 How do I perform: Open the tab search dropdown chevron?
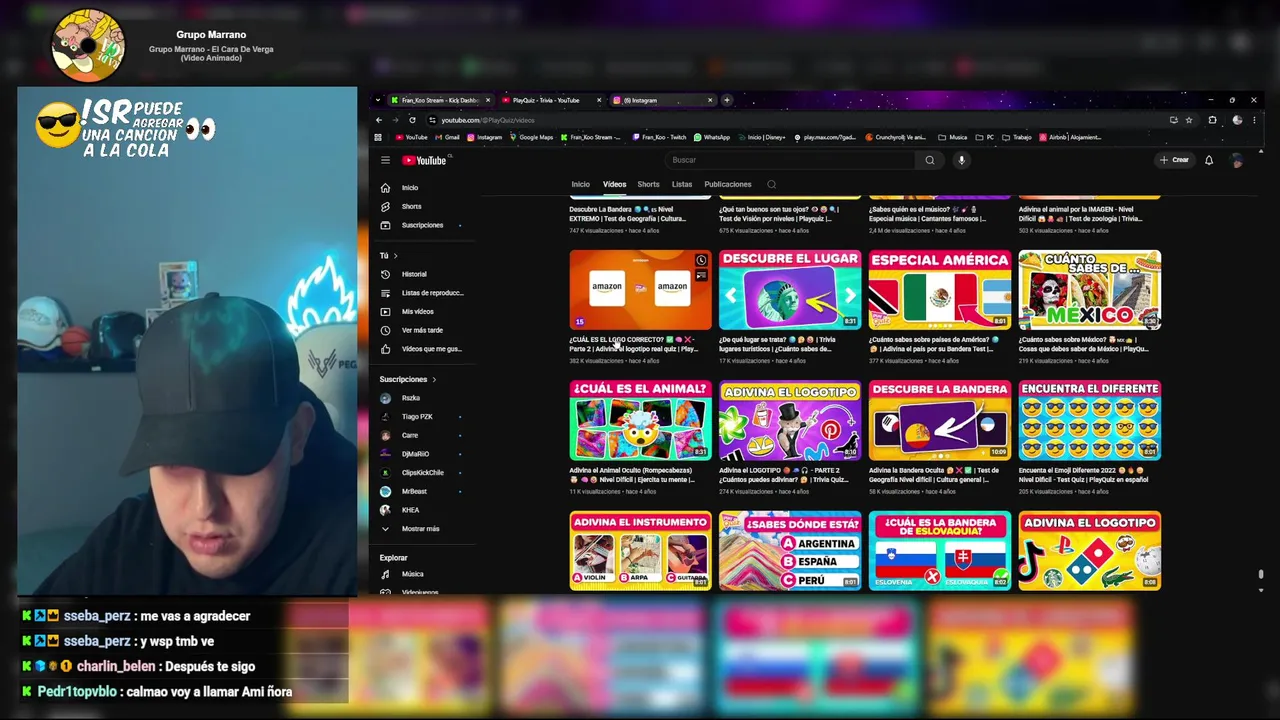[x=377, y=100]
